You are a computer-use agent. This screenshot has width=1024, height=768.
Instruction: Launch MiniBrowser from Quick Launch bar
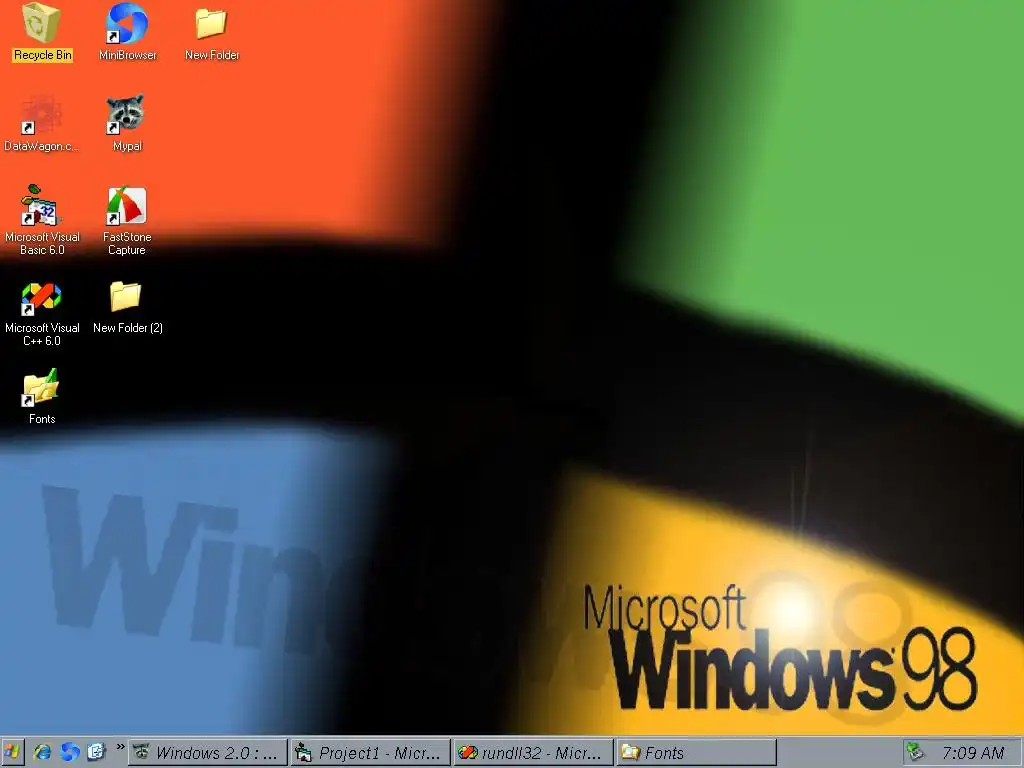[x=70, y=752]
